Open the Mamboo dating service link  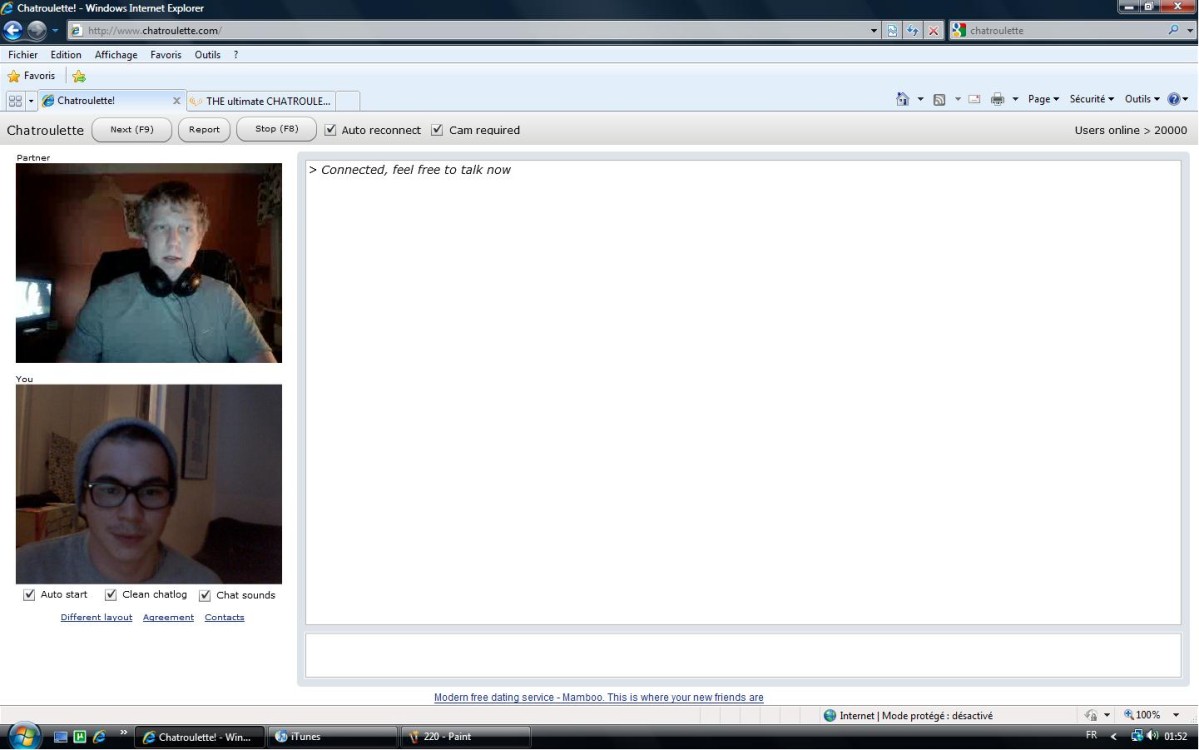pos(599,697)
